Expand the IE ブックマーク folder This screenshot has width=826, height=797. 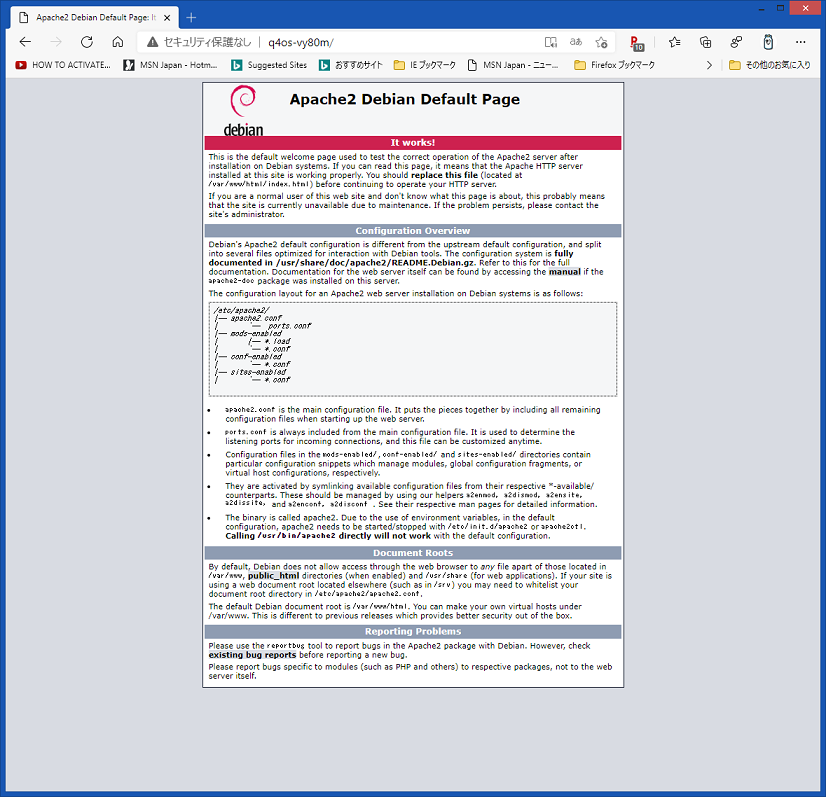pos(425,65)
